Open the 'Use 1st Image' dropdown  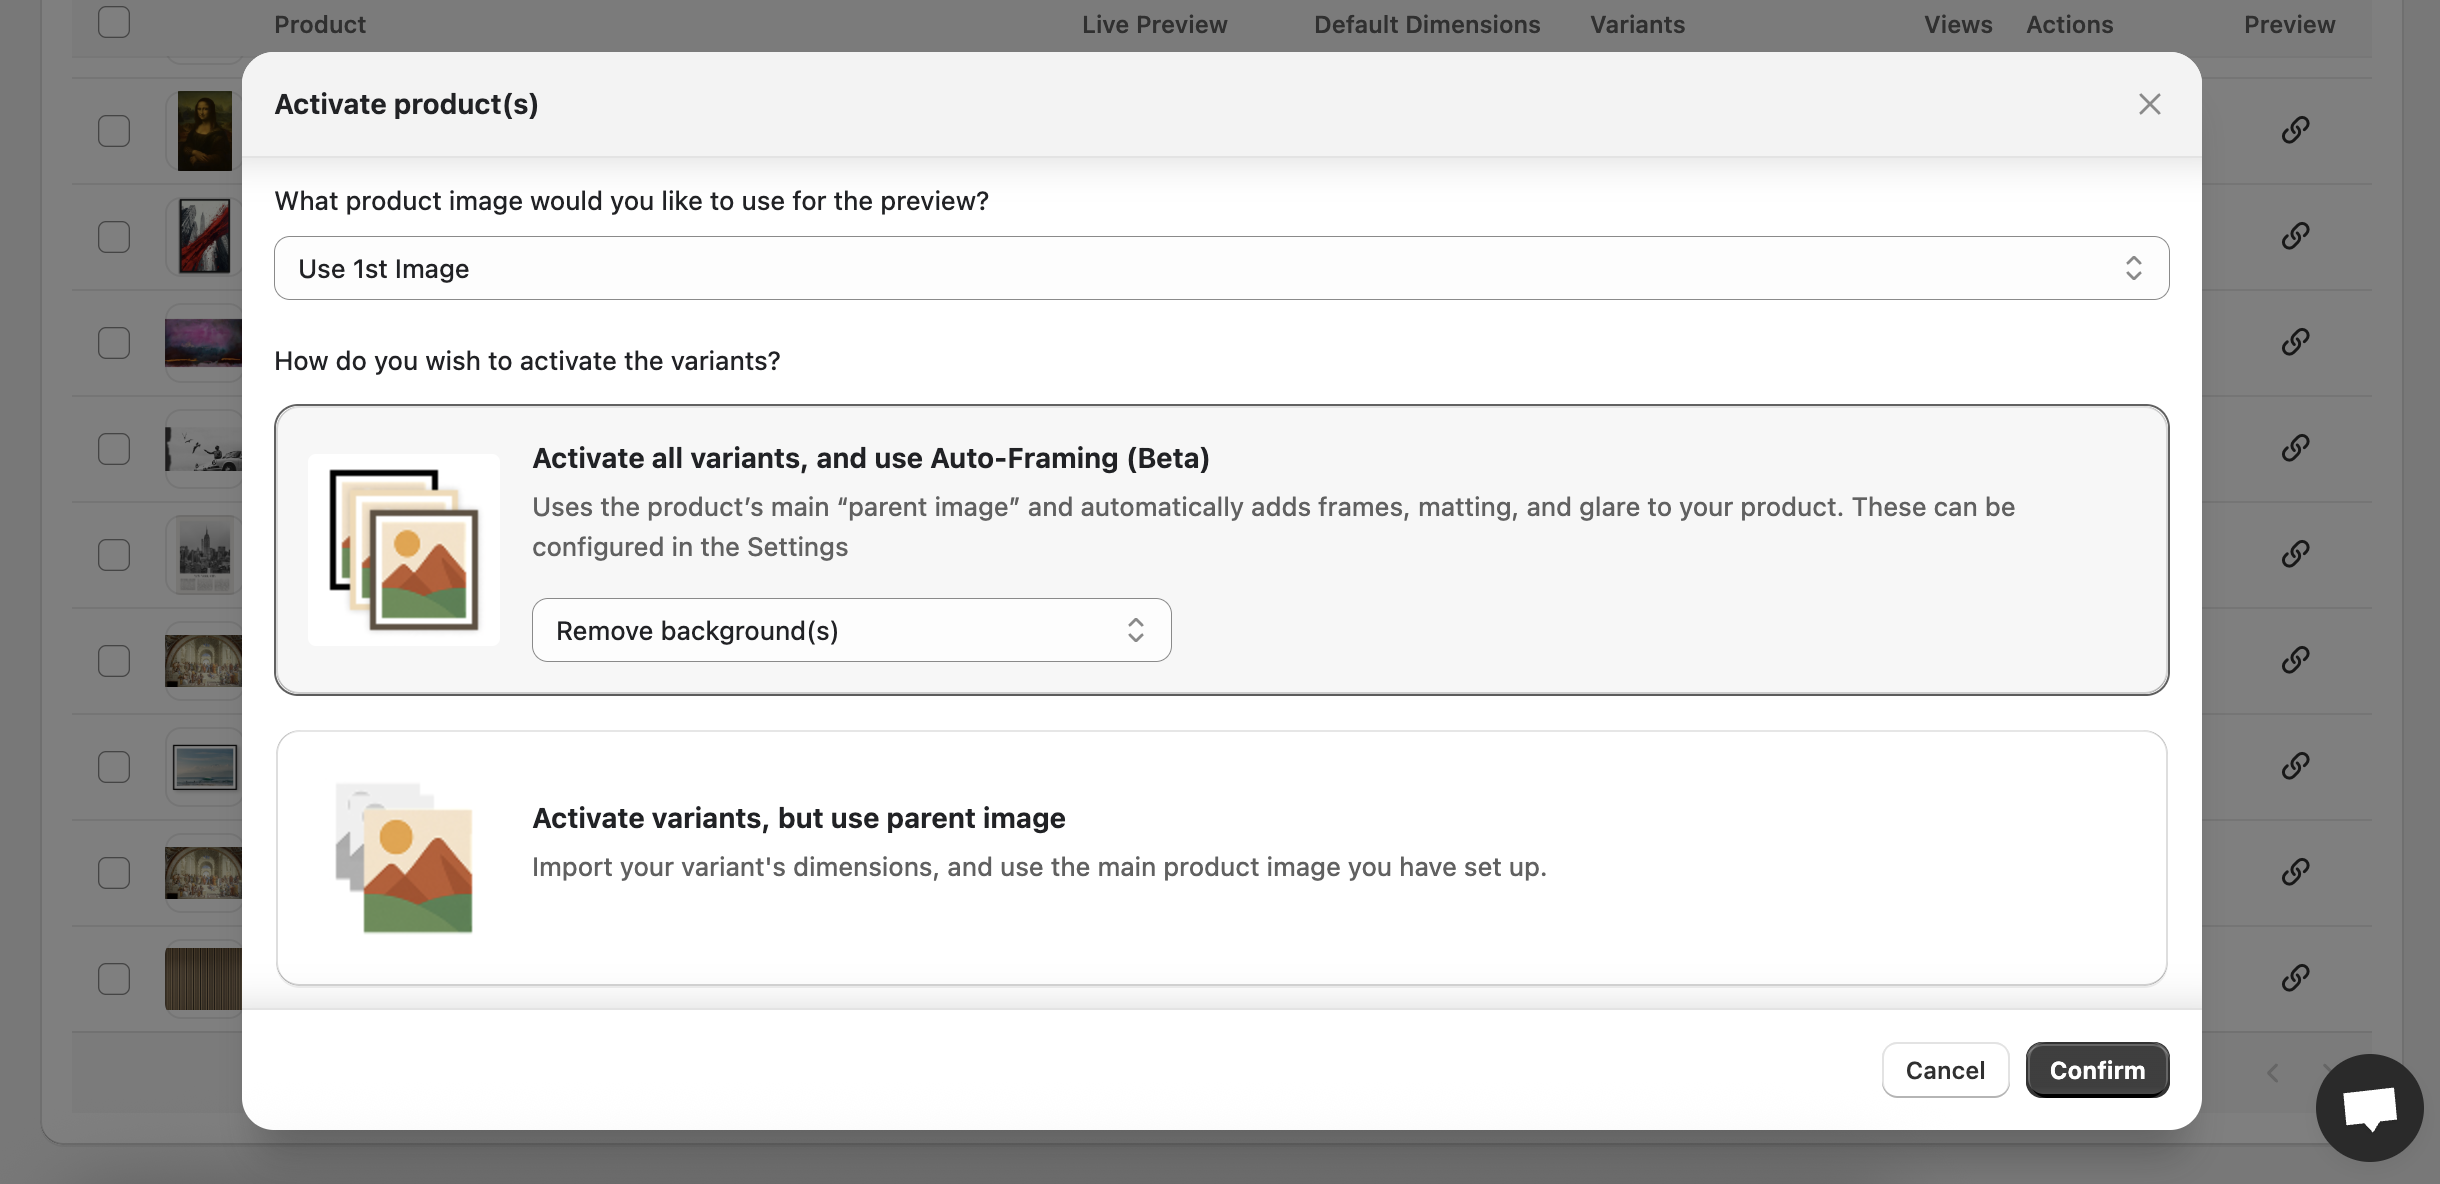tap(1221, 268)
